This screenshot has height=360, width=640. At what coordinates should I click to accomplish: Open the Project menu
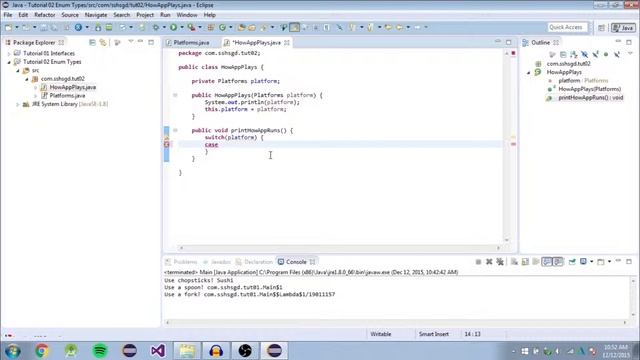pos(145,15)
